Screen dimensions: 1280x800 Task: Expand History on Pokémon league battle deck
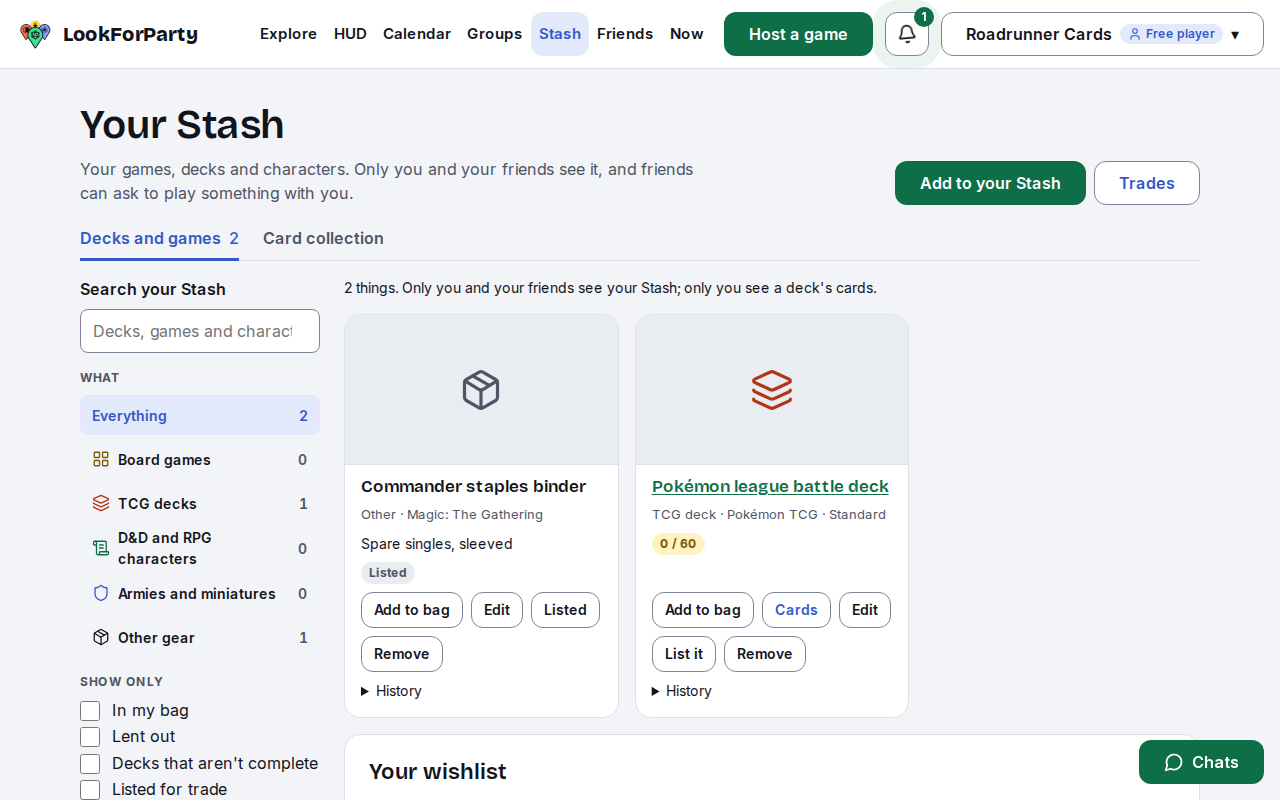pos(682,691)
